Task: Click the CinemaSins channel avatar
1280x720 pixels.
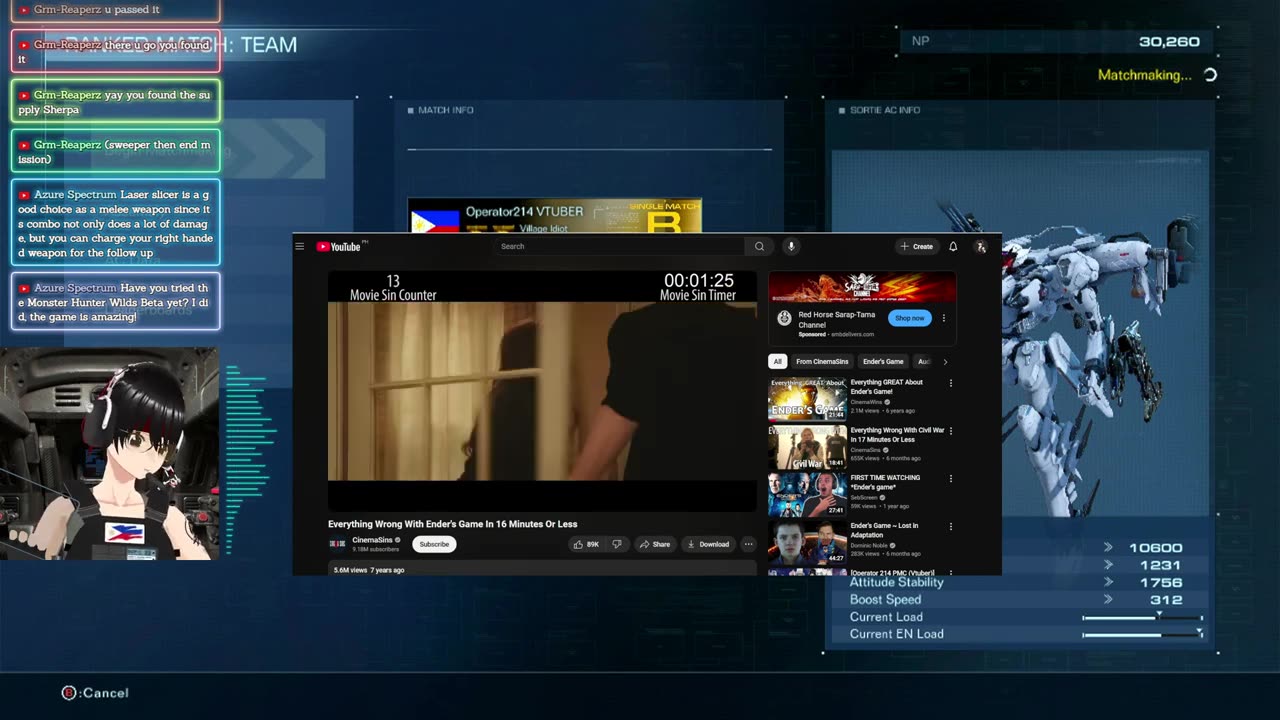Action: point(337,544)
